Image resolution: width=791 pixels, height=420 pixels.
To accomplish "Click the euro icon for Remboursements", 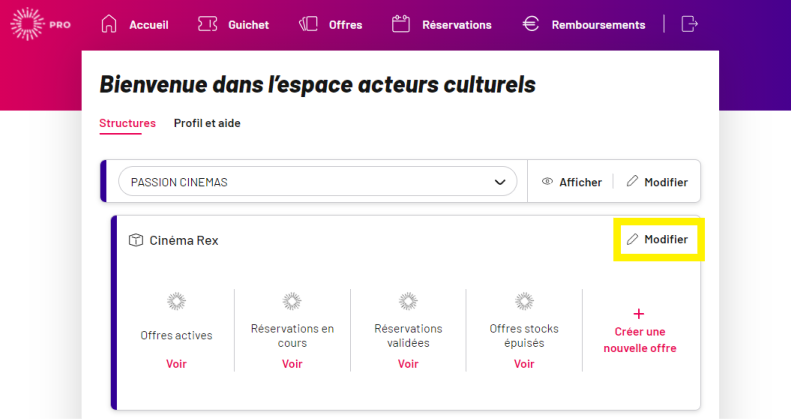I will click(531, 24).
